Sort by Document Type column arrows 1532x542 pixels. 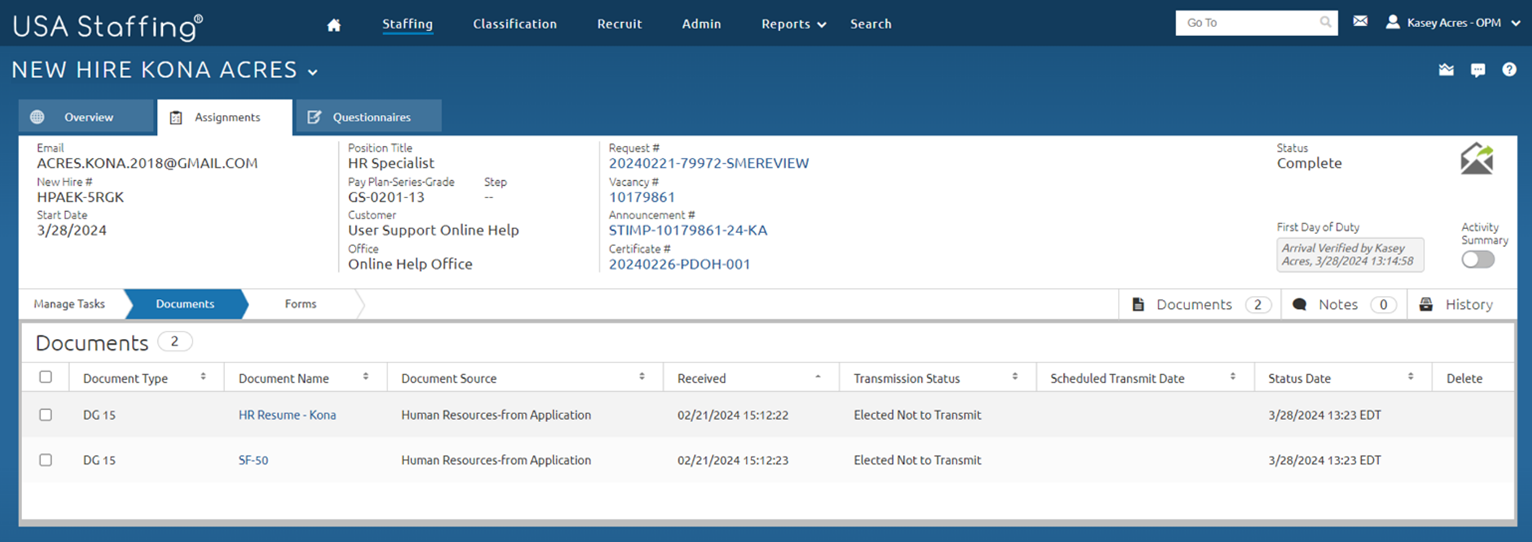pyautogui.click(x=203, y=377)
